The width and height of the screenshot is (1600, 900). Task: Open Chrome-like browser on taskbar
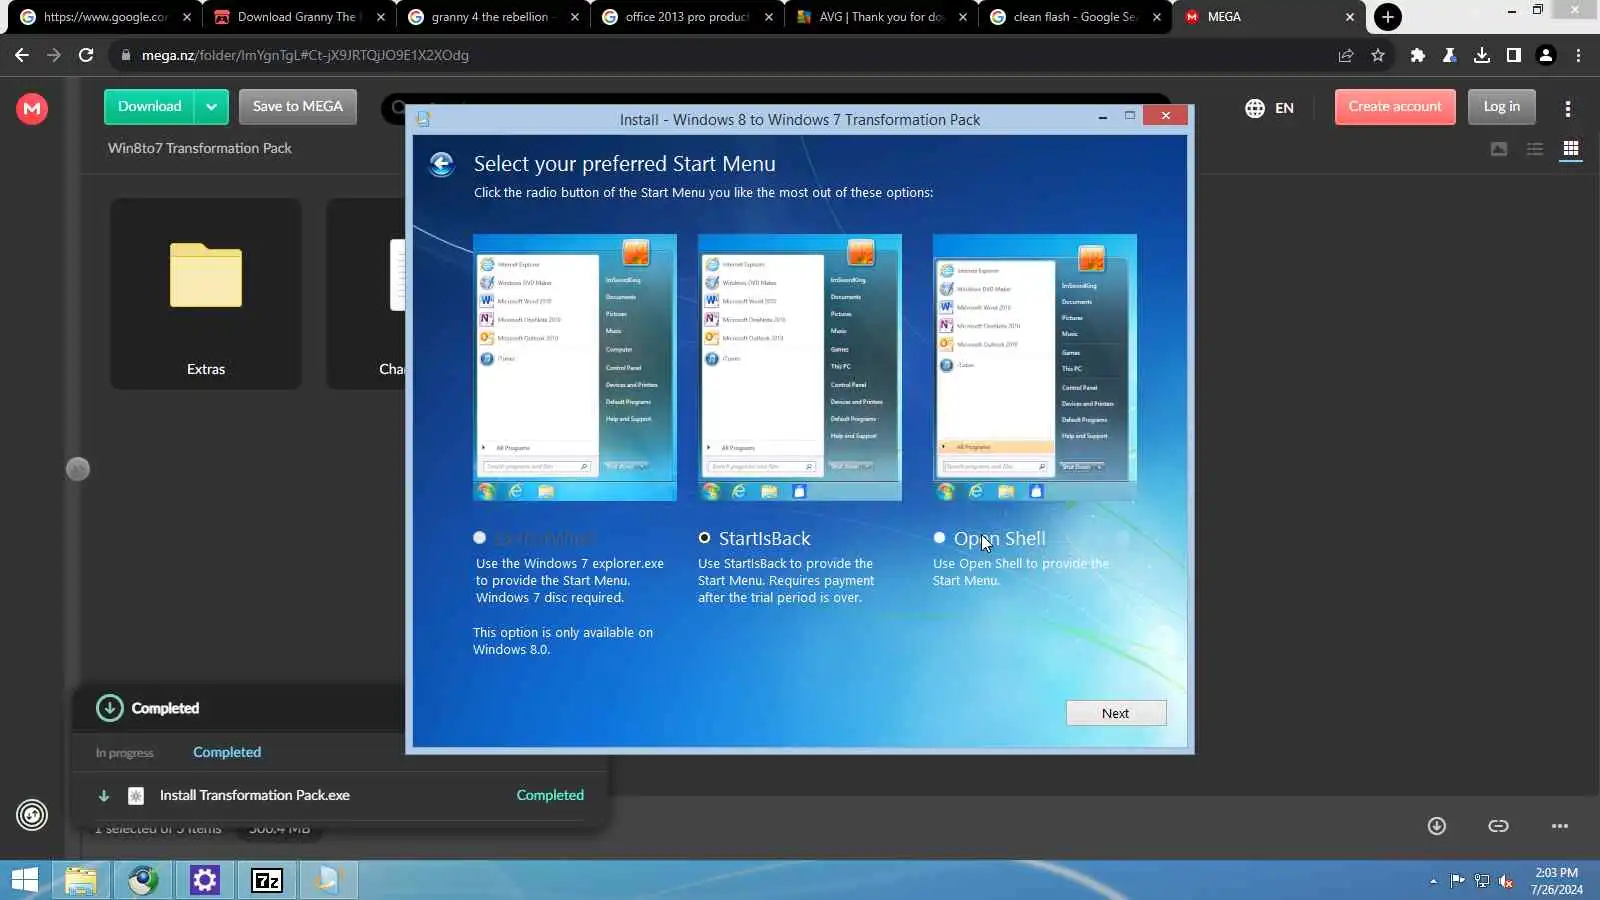[143, 880]
